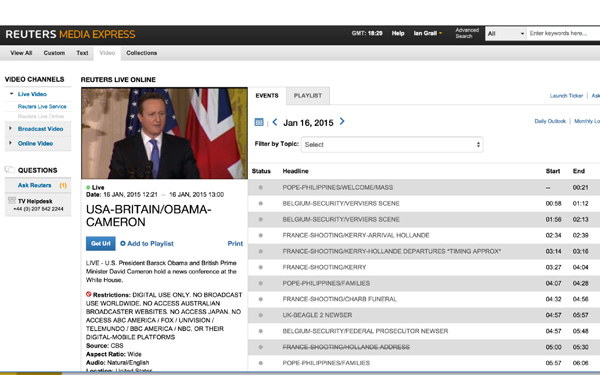Click status dot for FRANCE-SHOOTING/KERRY row

click(261, 267)
